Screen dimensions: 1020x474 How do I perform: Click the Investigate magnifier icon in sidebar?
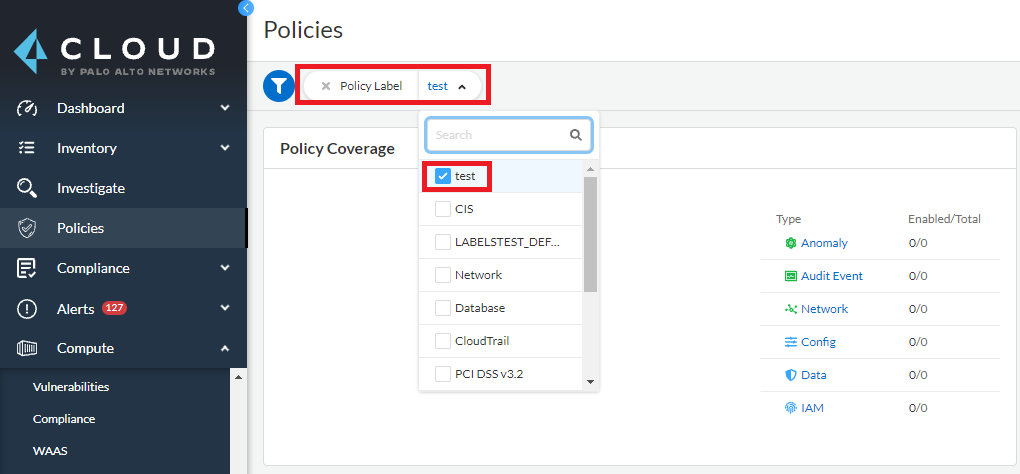pyautogui.click(x=28, y=188)
